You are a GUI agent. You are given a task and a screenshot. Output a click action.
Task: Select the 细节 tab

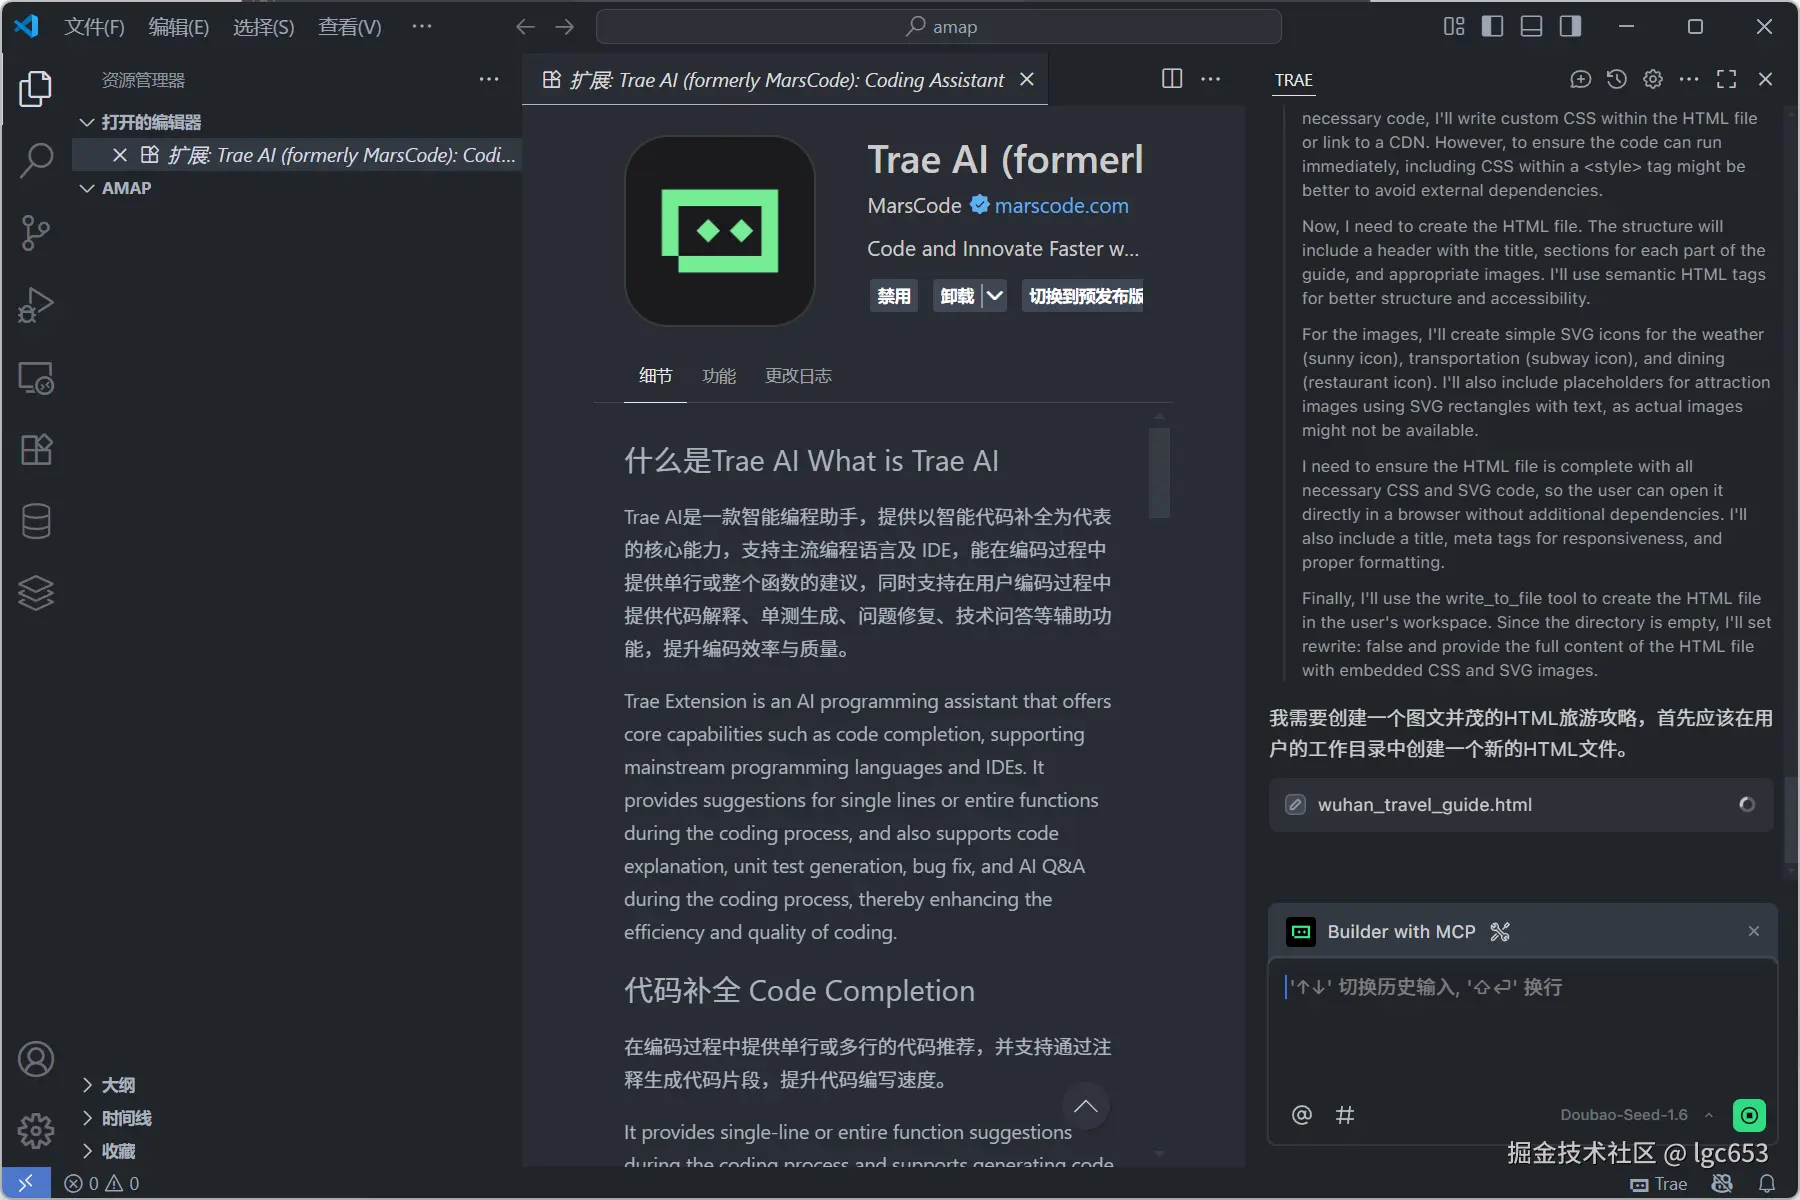click(655, 376)
